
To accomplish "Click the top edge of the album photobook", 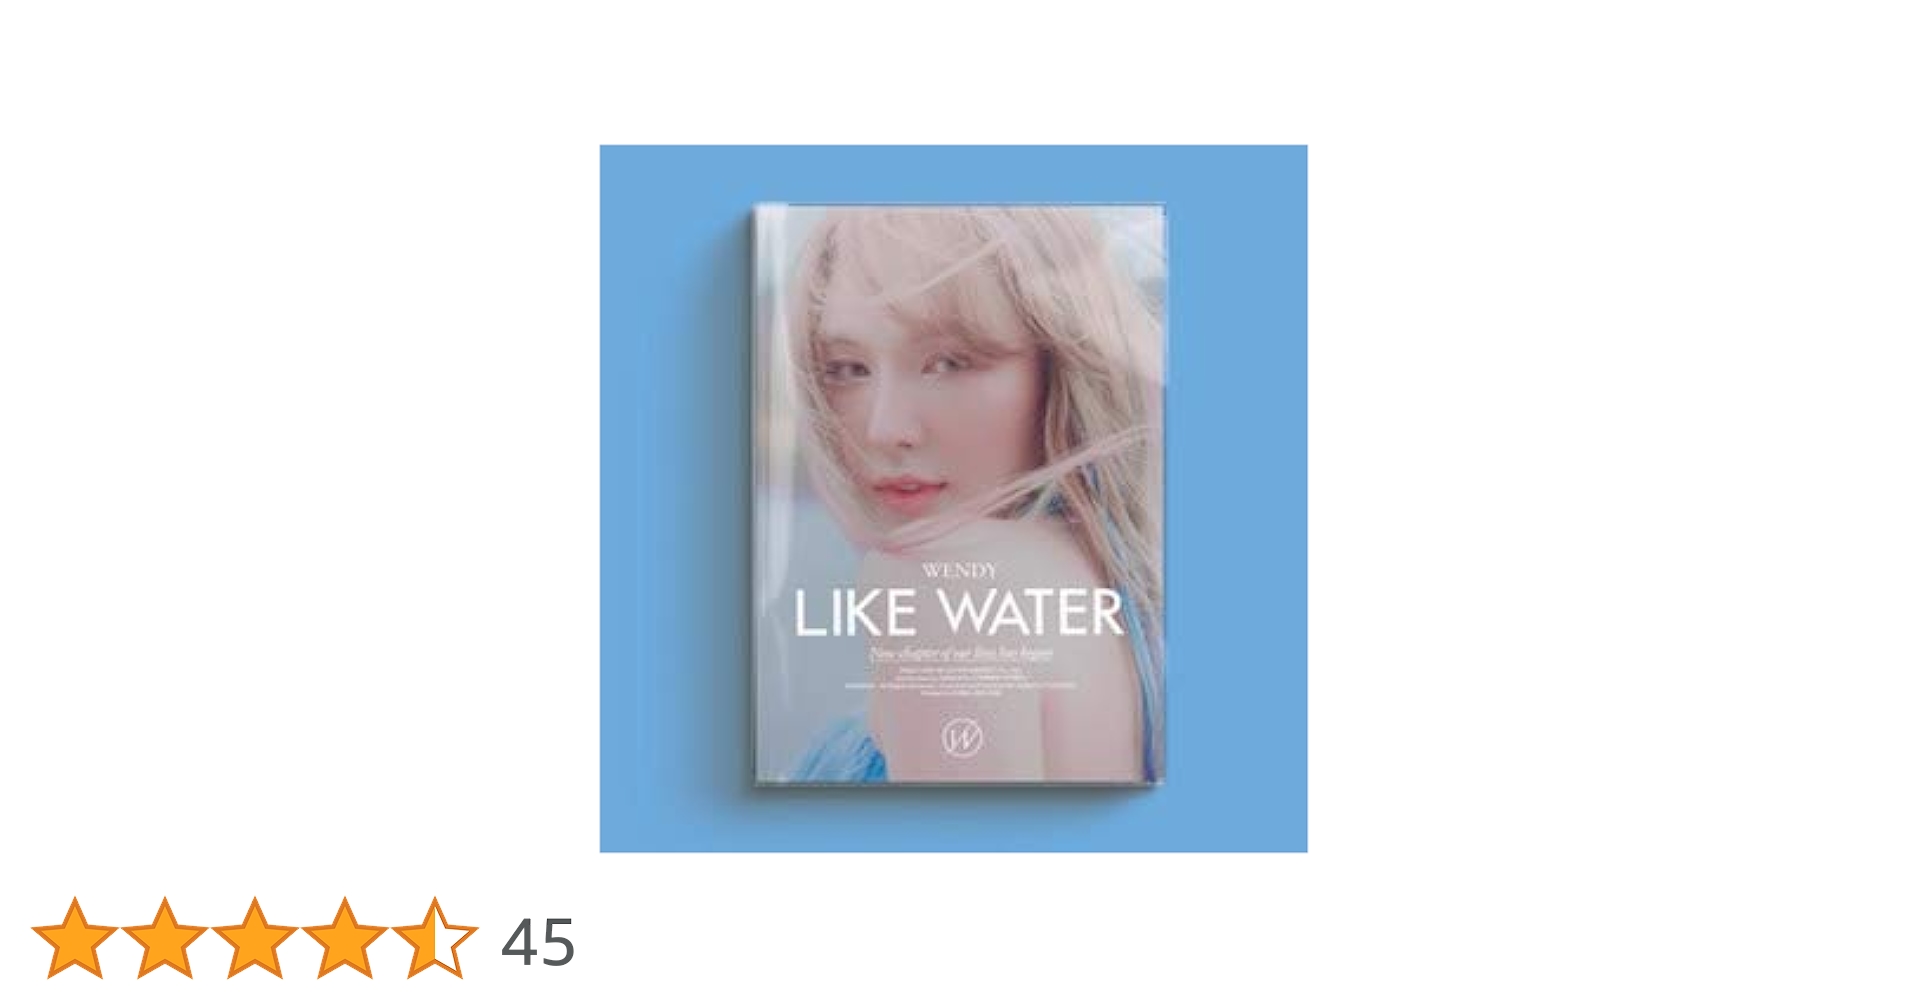I will click(960, 208).
